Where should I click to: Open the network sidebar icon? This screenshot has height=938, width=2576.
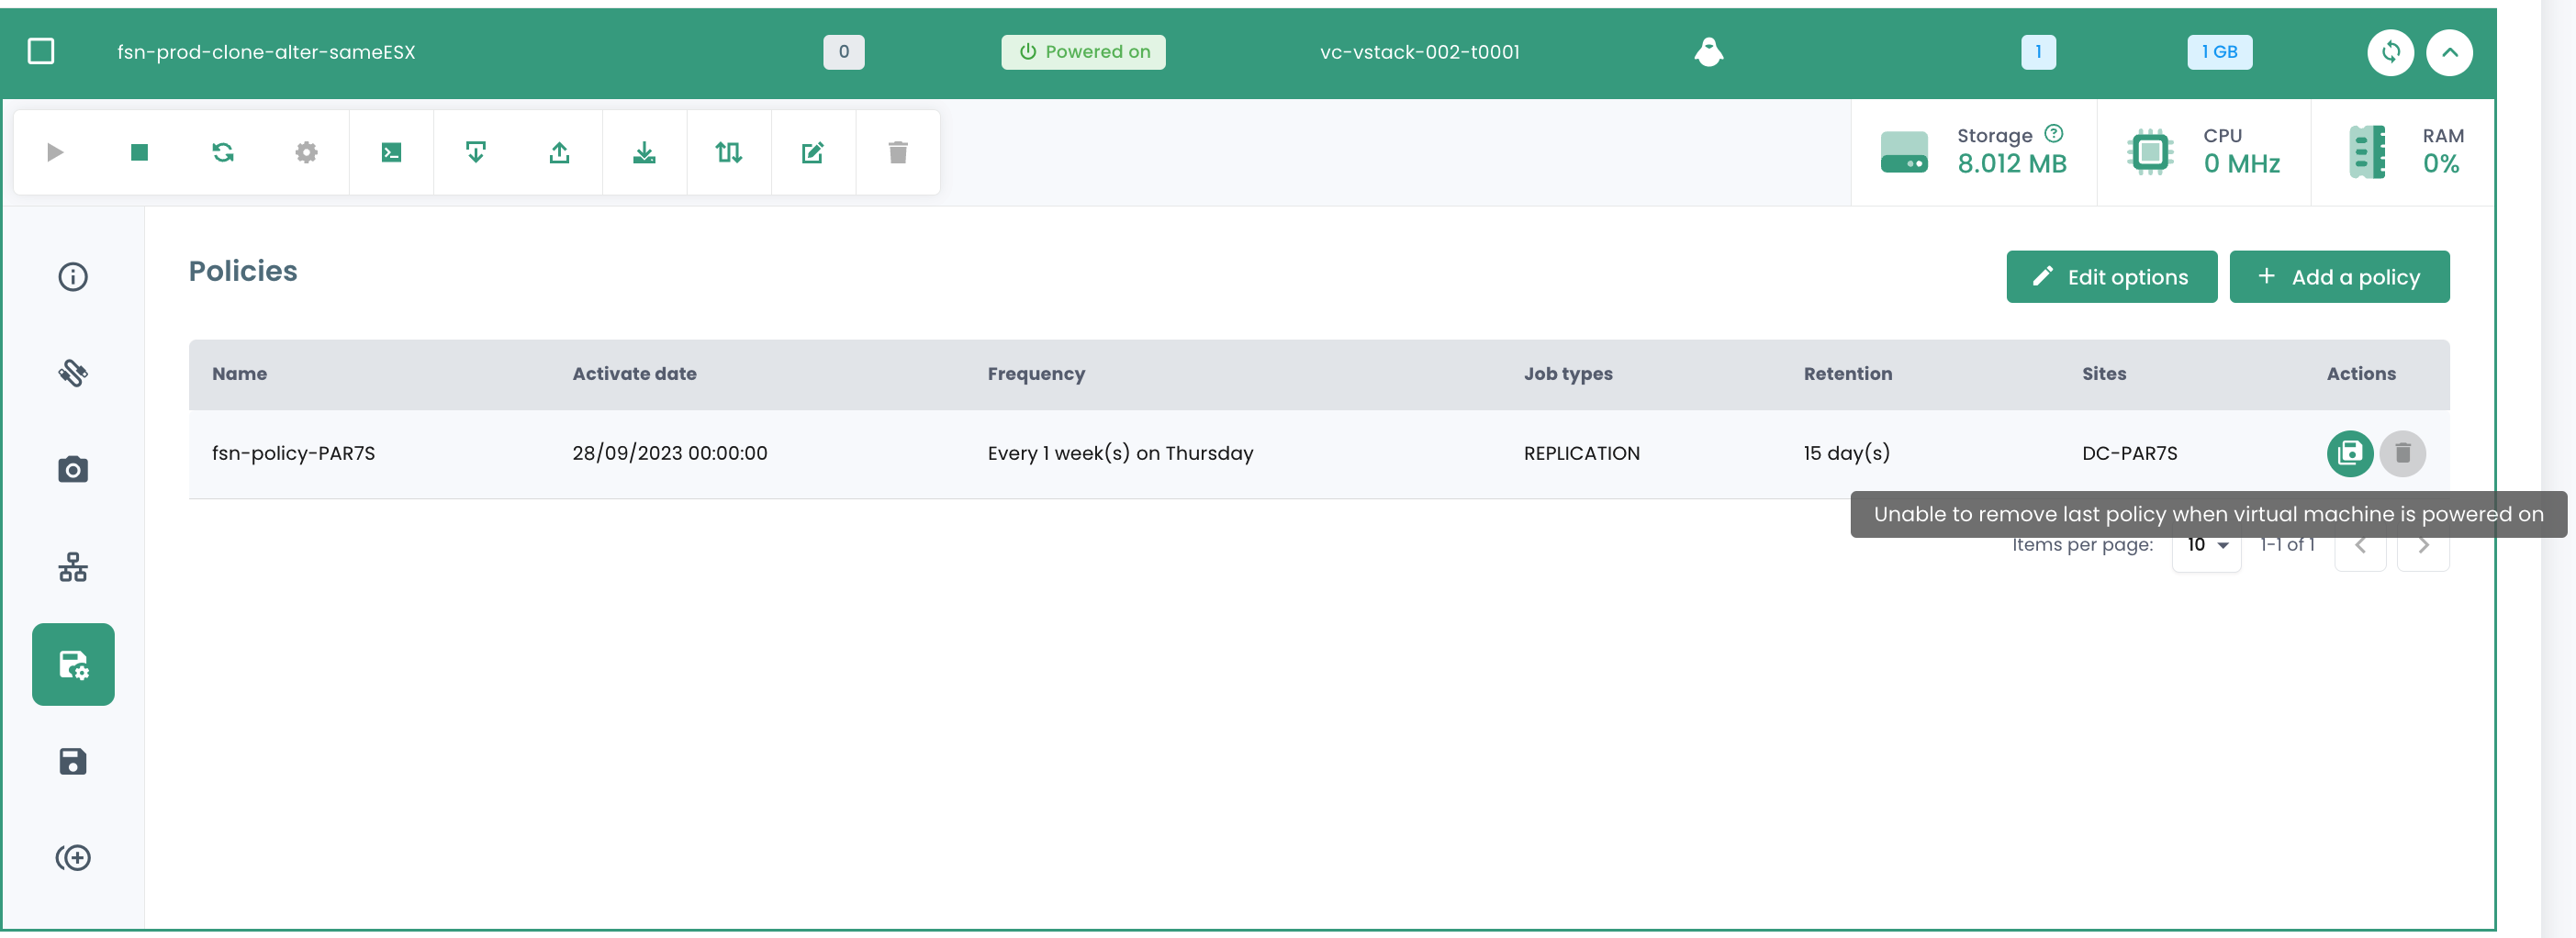[73, 567]
